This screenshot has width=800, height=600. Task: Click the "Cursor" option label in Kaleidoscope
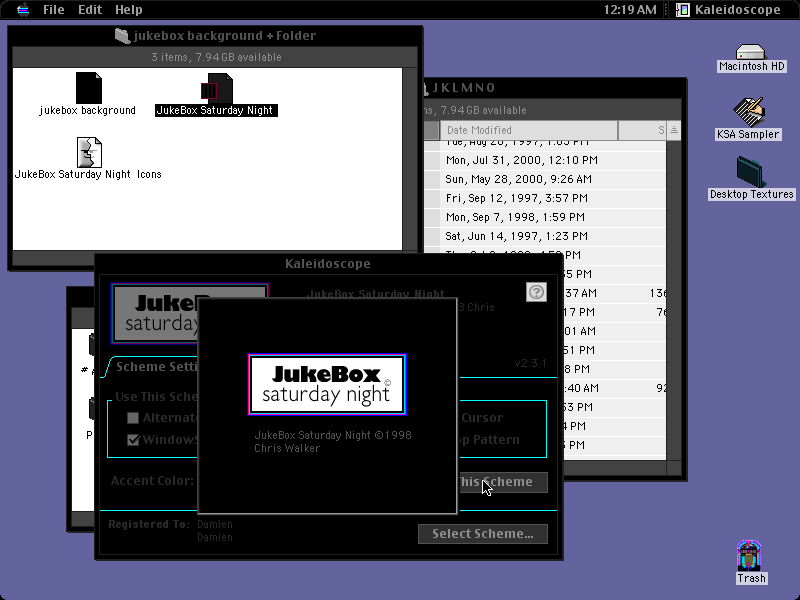point(482,418)
